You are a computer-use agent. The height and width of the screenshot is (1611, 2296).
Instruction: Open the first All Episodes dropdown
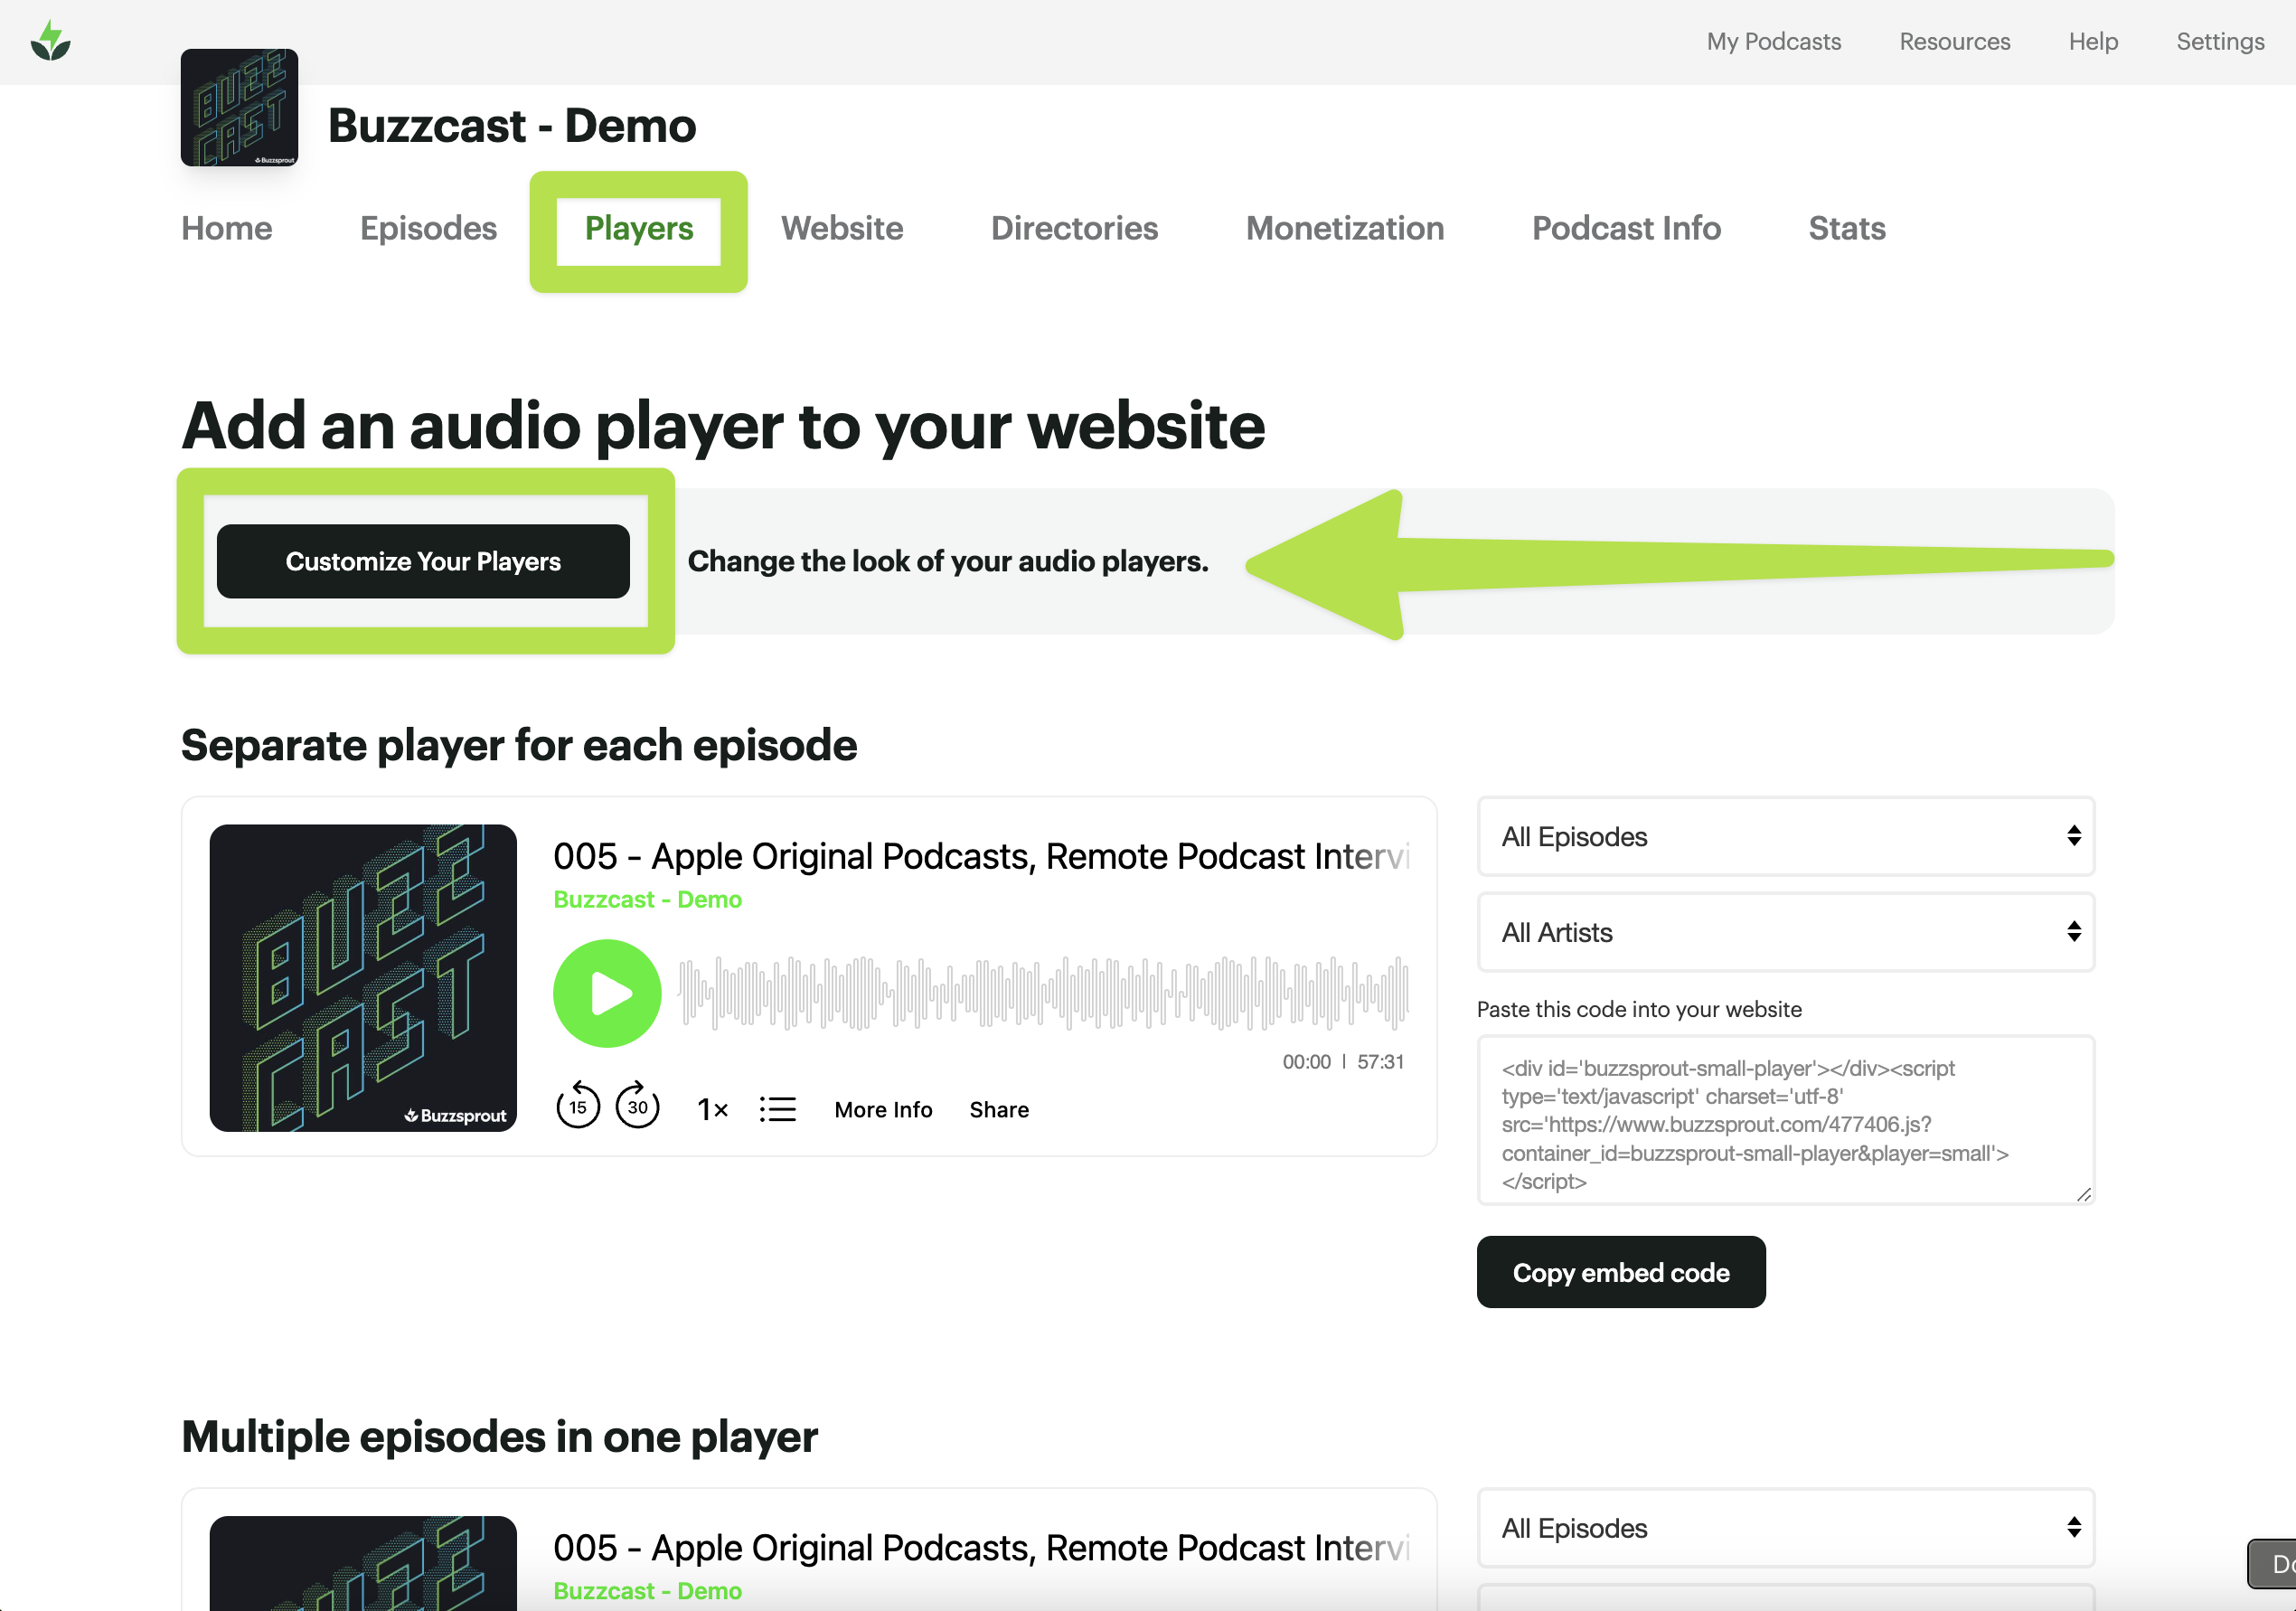[1785, 836]
